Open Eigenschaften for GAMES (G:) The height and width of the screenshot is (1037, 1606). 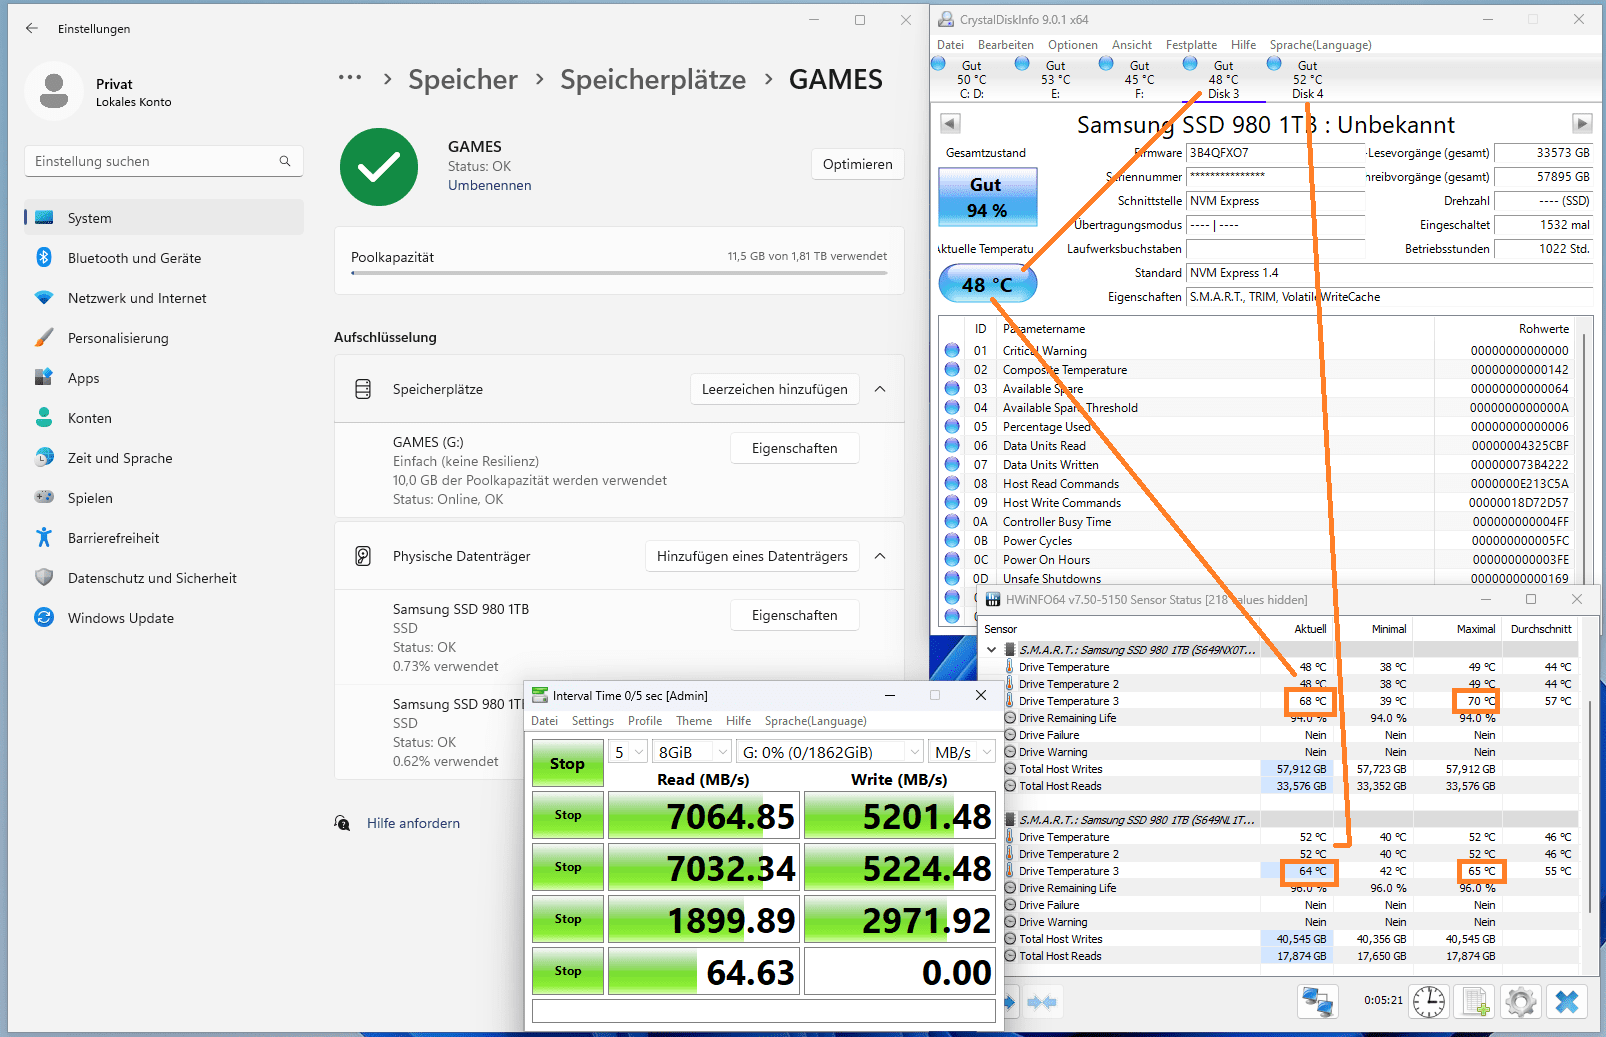[x=795, y=448]
